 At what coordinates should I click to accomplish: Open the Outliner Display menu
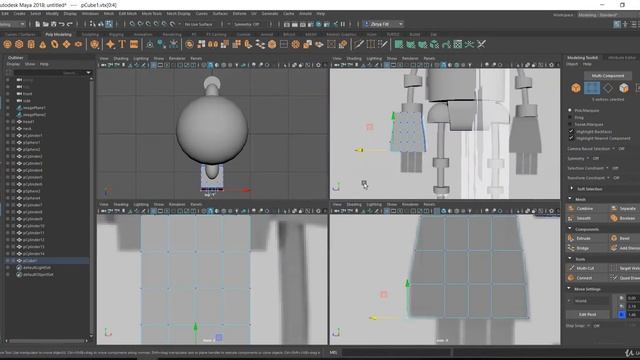(13, 64)
